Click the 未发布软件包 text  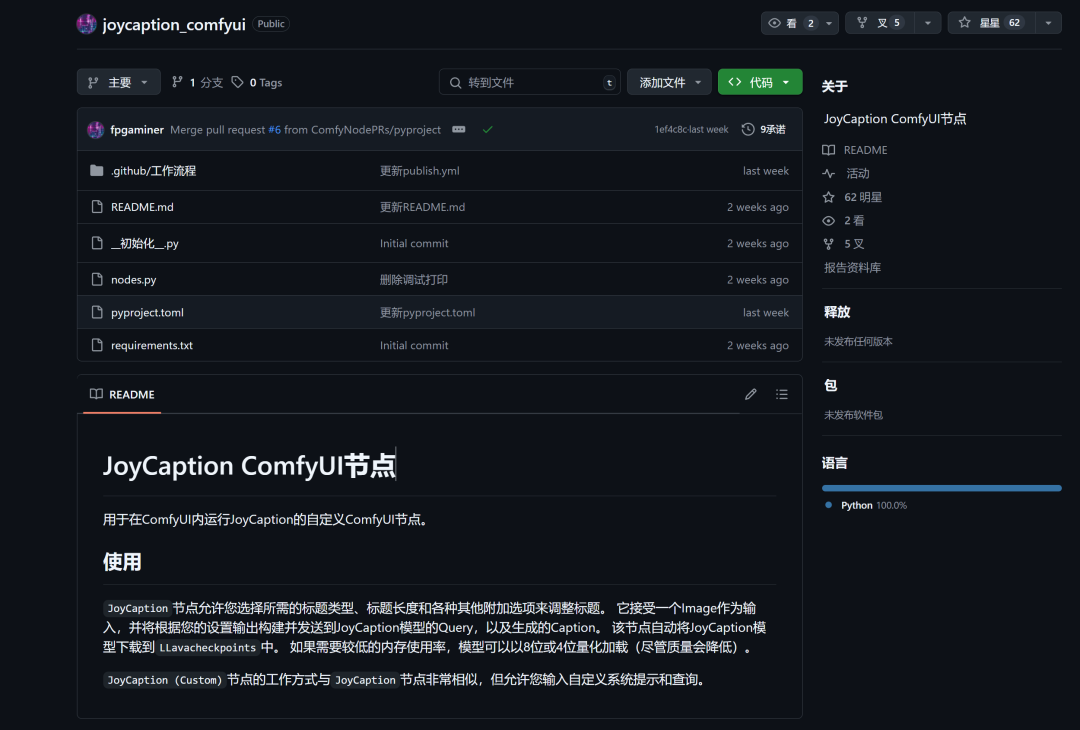(853, 415)
